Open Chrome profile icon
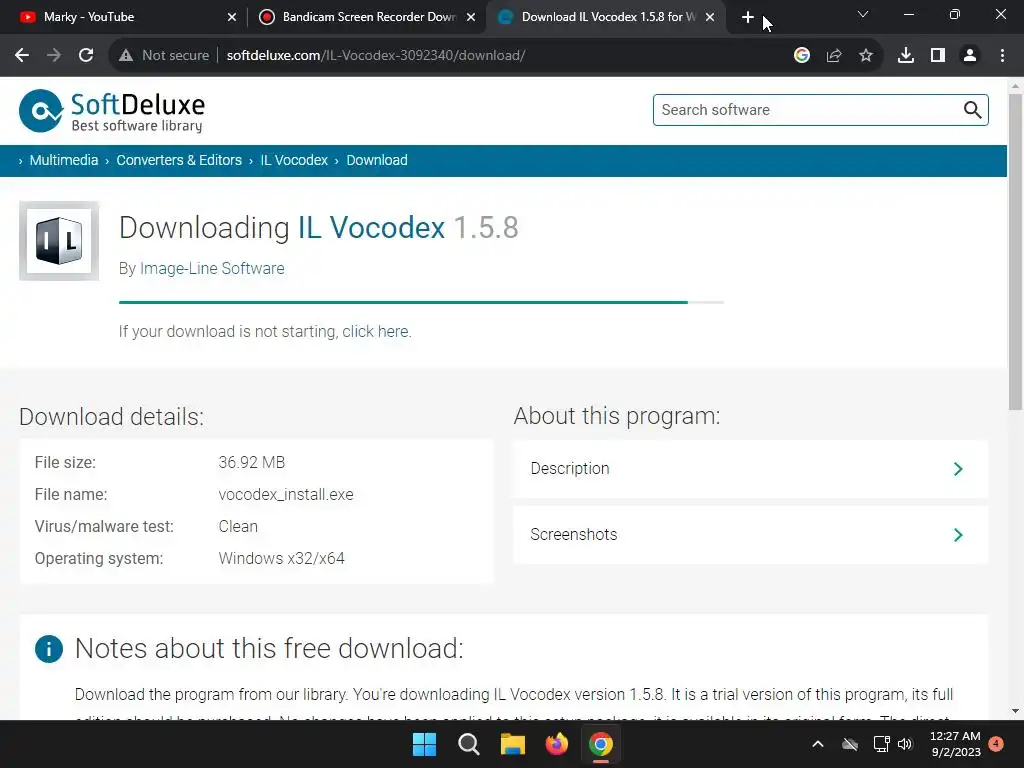Image resolution: width=1024 pixels, height=768 pixels. pos(970,56)
